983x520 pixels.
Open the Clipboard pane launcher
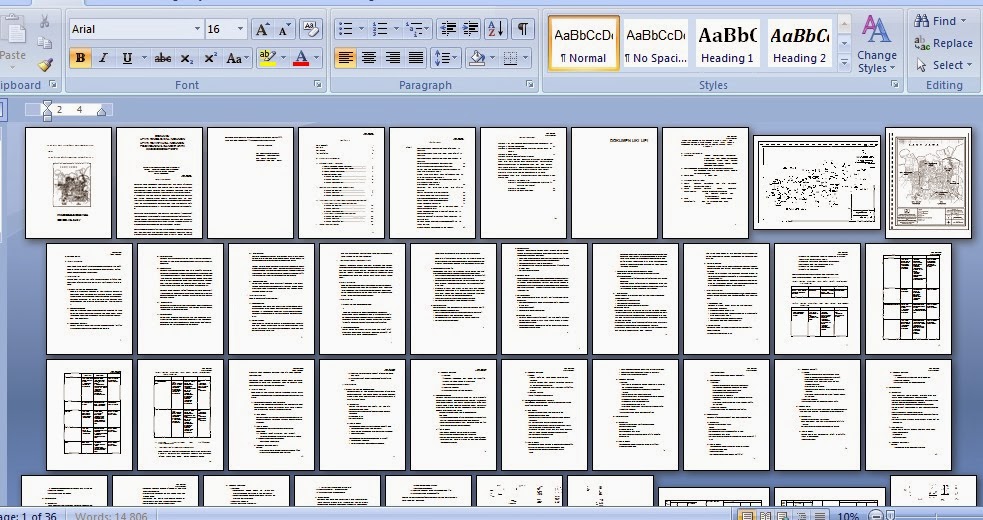53,84
